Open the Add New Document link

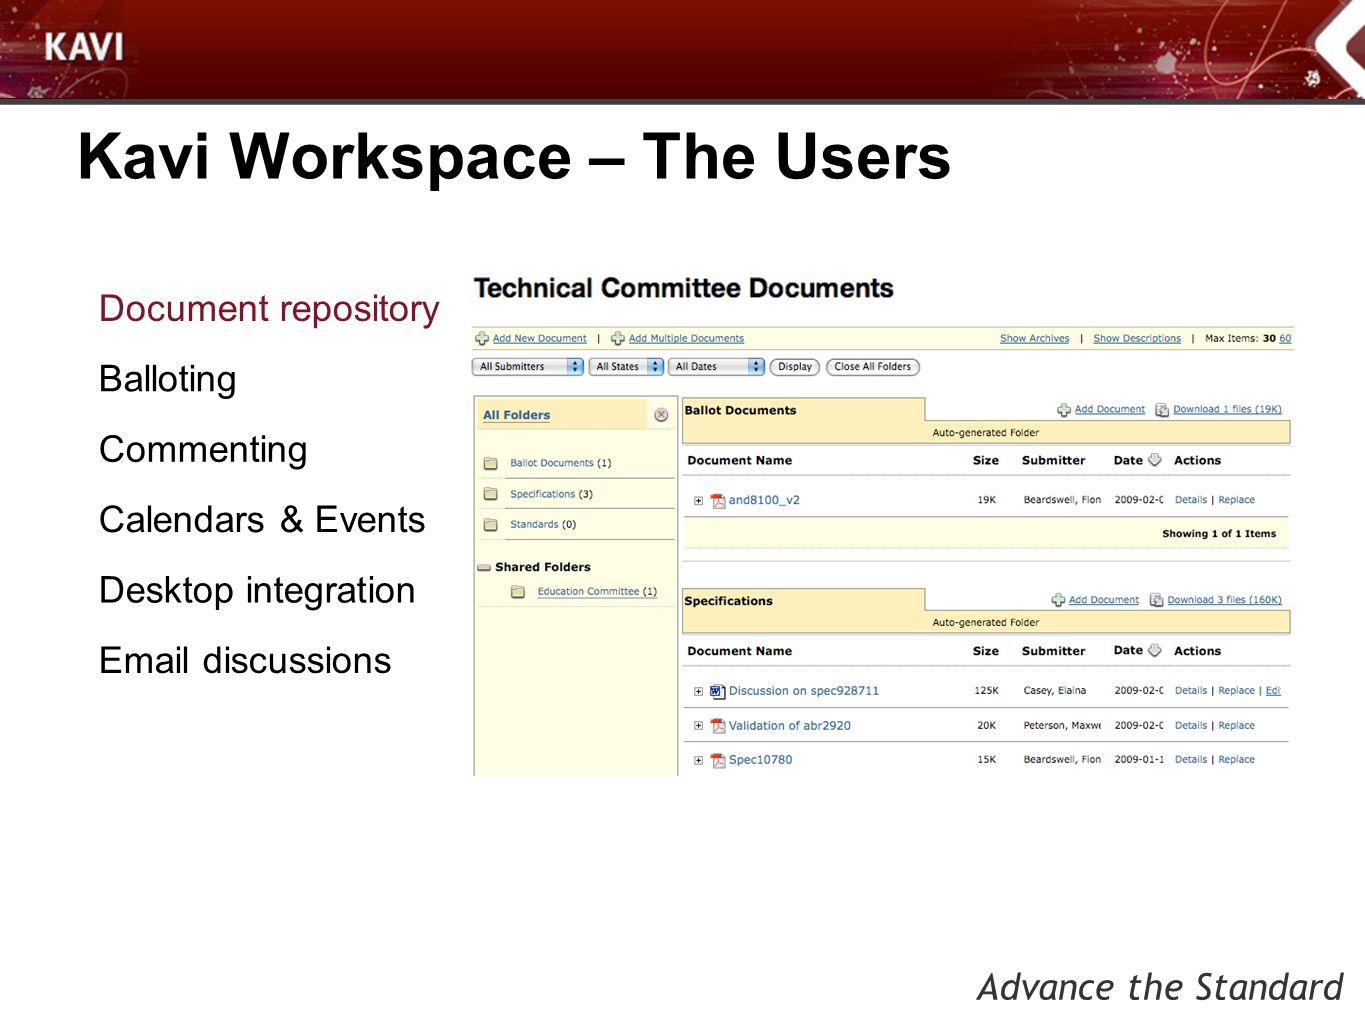pos(540,339)
